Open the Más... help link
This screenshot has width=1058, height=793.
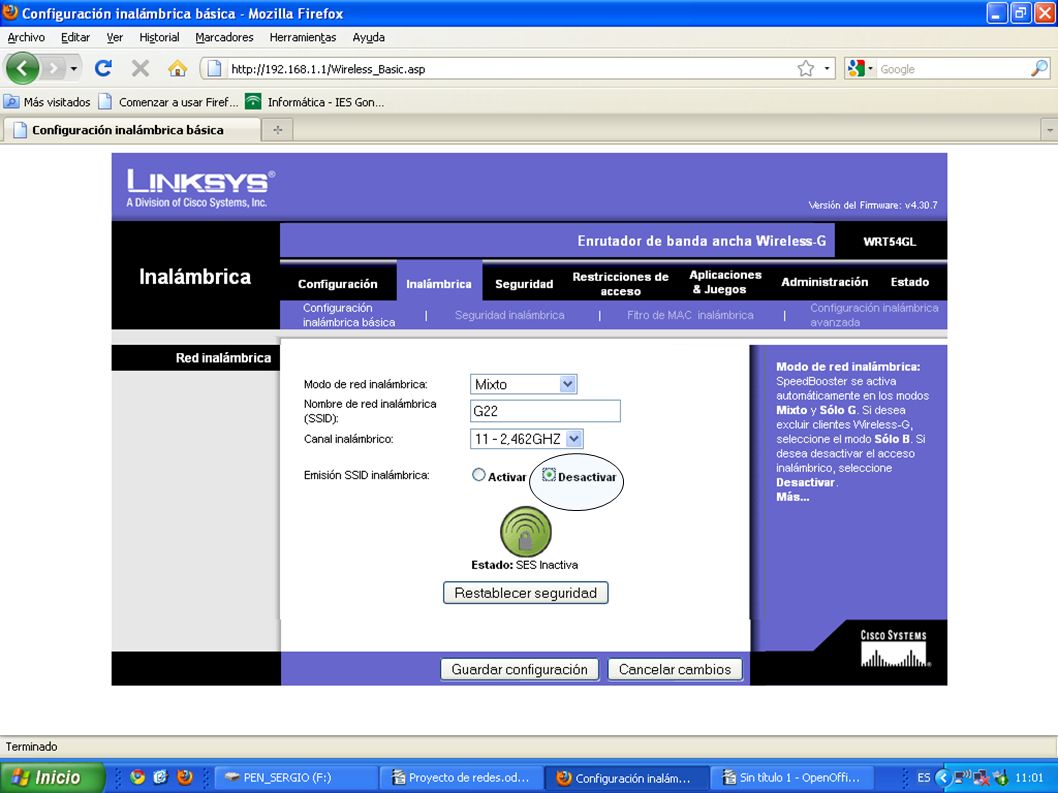(x=792, y=497)
